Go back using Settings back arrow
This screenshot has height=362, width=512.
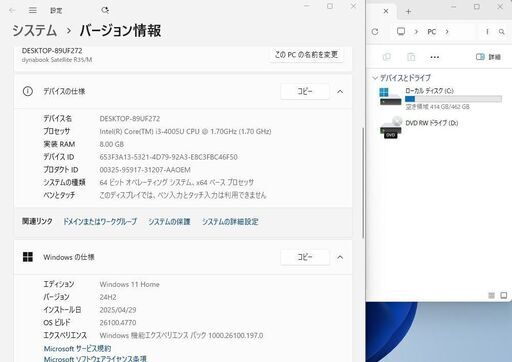click(x=12, y=10)
